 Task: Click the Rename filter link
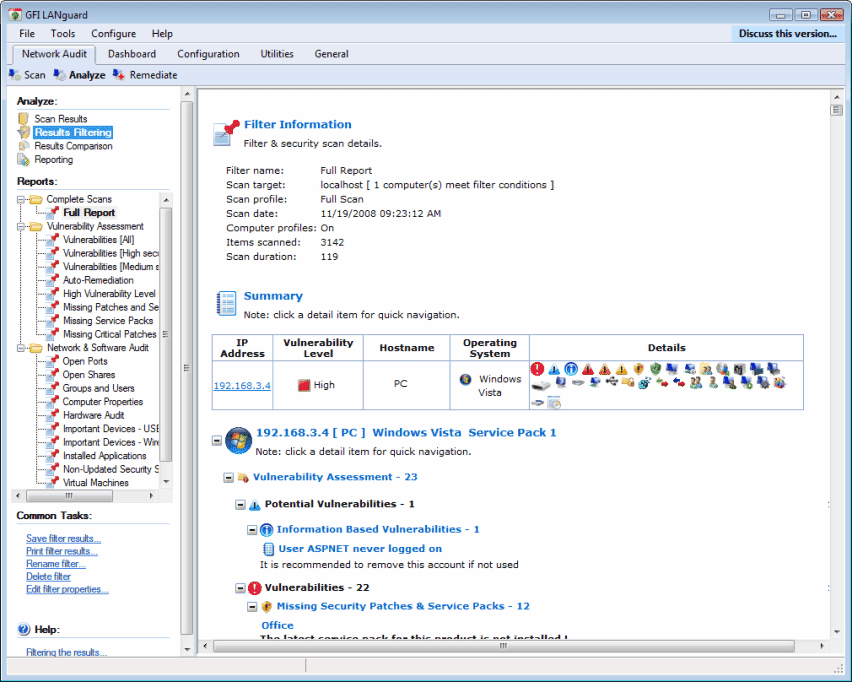[56, 564]
